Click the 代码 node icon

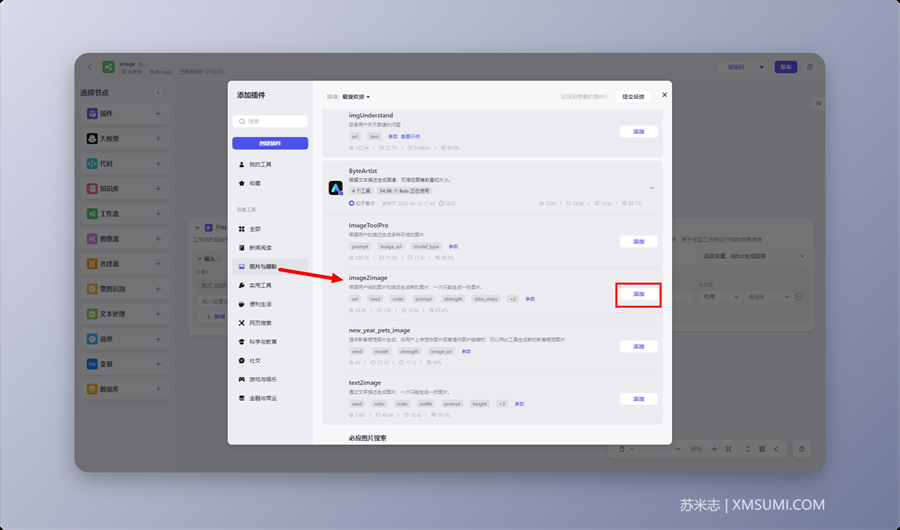click(x=92, y=164)
